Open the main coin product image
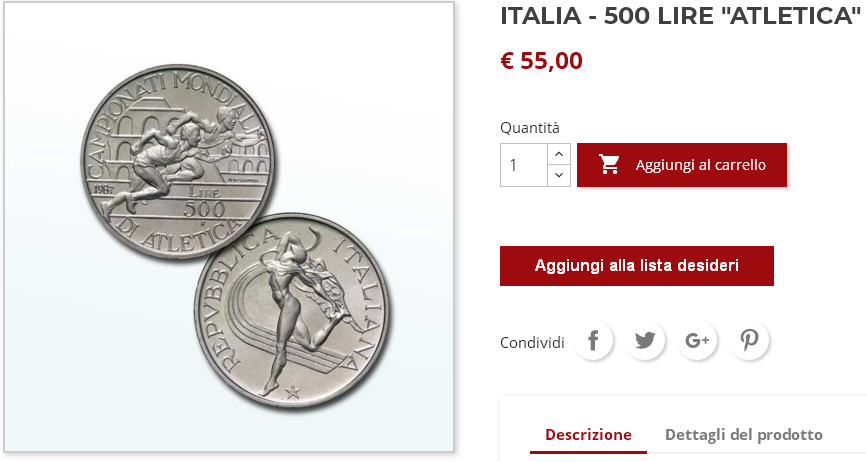Screen dimensions: 866x462 [229, 226]
